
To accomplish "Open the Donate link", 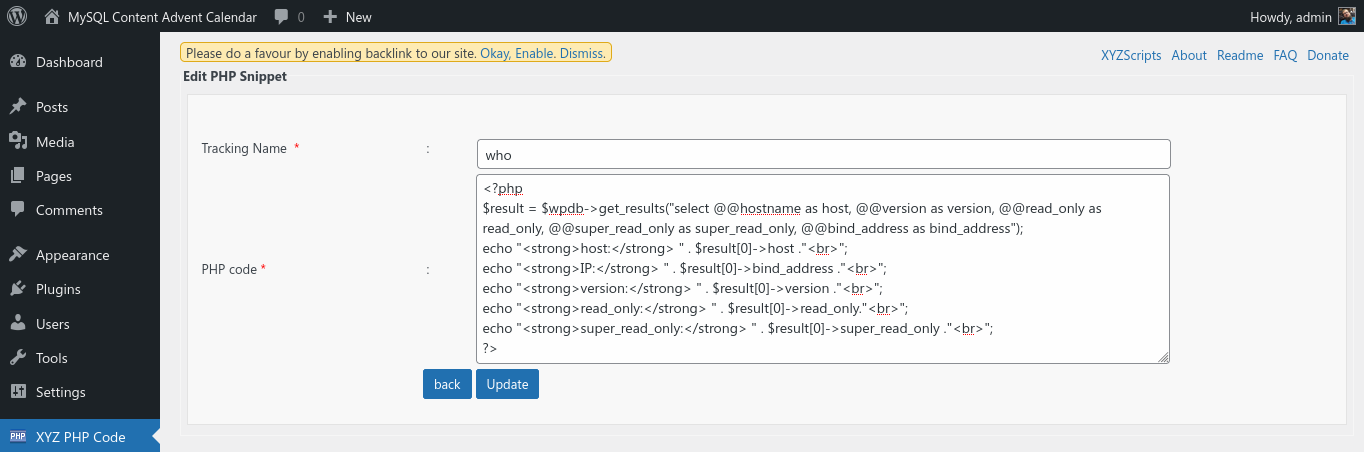I will [x=1328, y=56].
